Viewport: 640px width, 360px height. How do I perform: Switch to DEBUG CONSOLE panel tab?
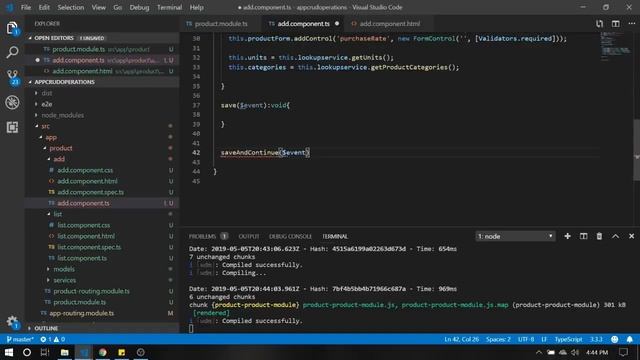coord(290,236)
